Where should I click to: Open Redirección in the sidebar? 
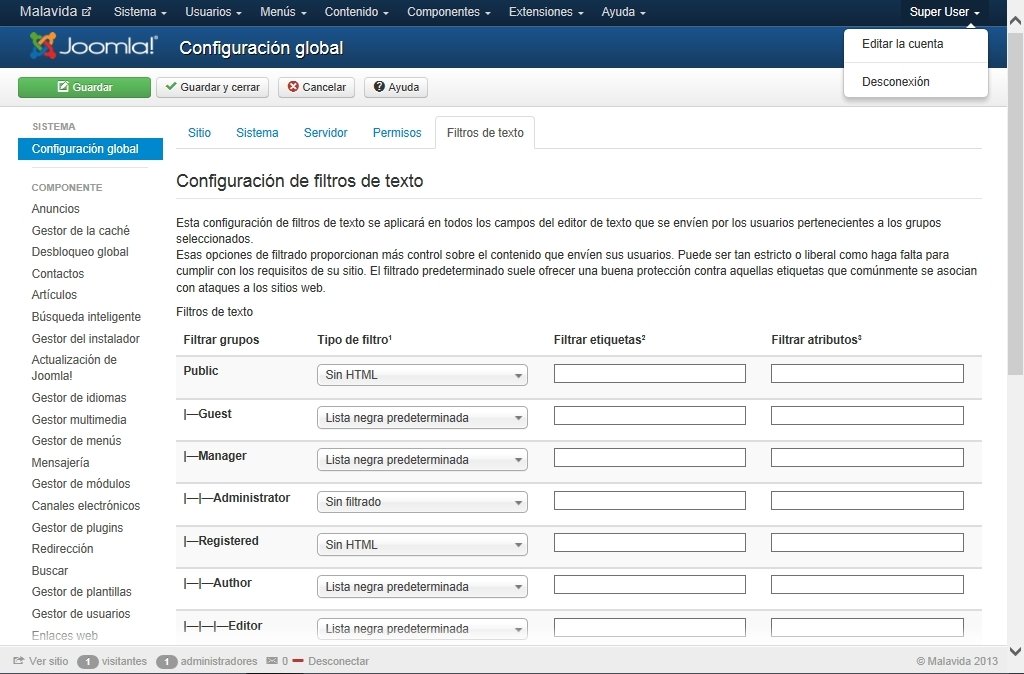(62, 549)
